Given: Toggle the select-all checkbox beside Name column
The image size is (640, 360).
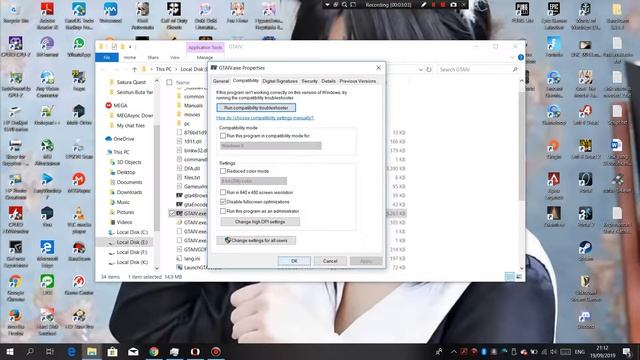Looking at the screenshot, I should pyautogui.click(x=169, y=82).
